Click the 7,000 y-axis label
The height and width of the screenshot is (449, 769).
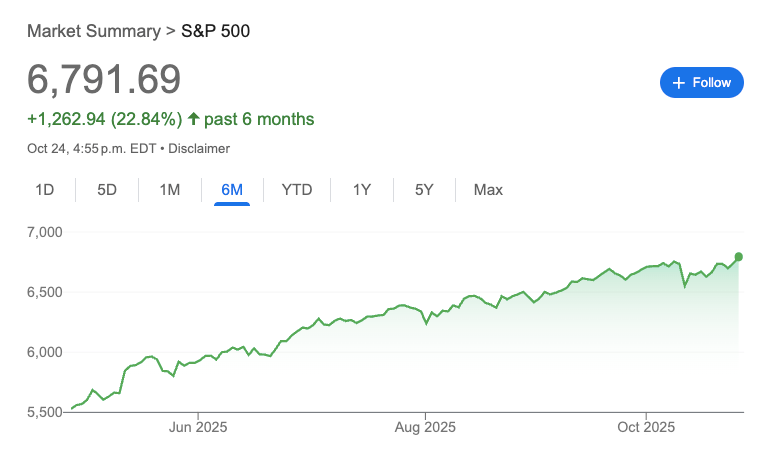click(44, 232)
